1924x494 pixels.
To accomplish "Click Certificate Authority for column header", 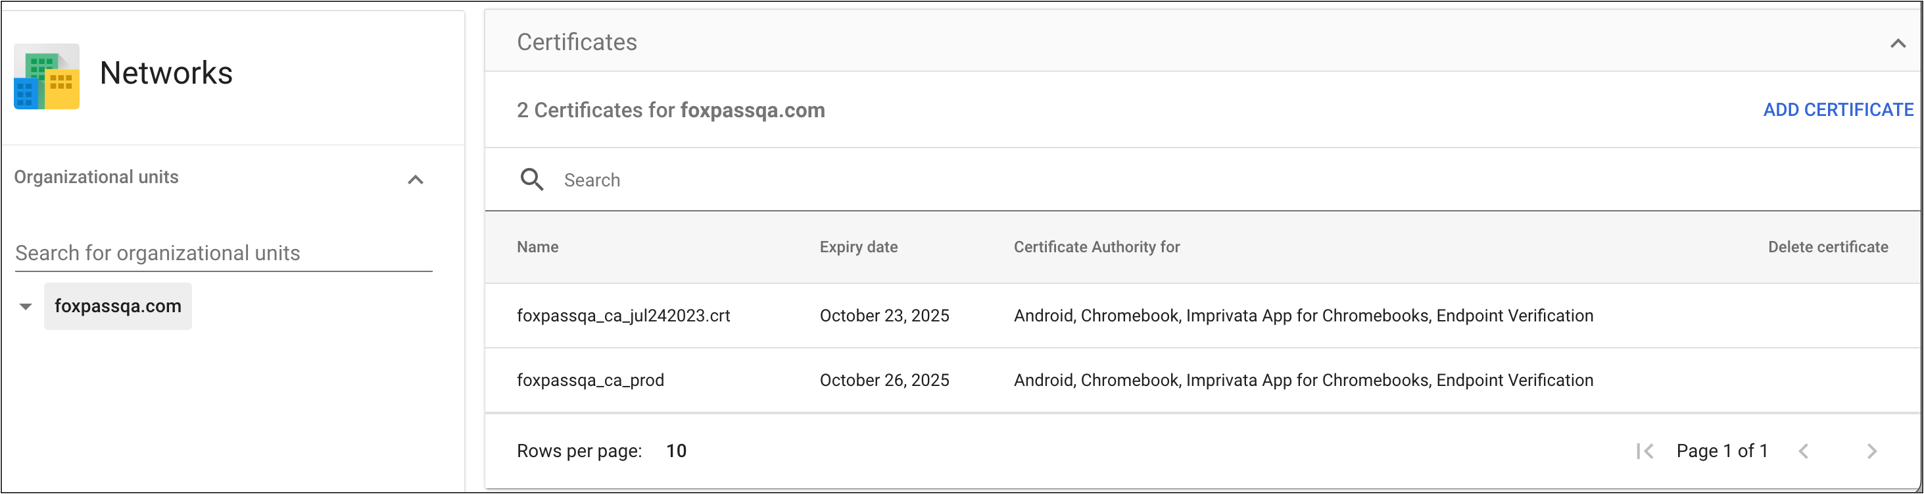I will tap(1096, 247).
